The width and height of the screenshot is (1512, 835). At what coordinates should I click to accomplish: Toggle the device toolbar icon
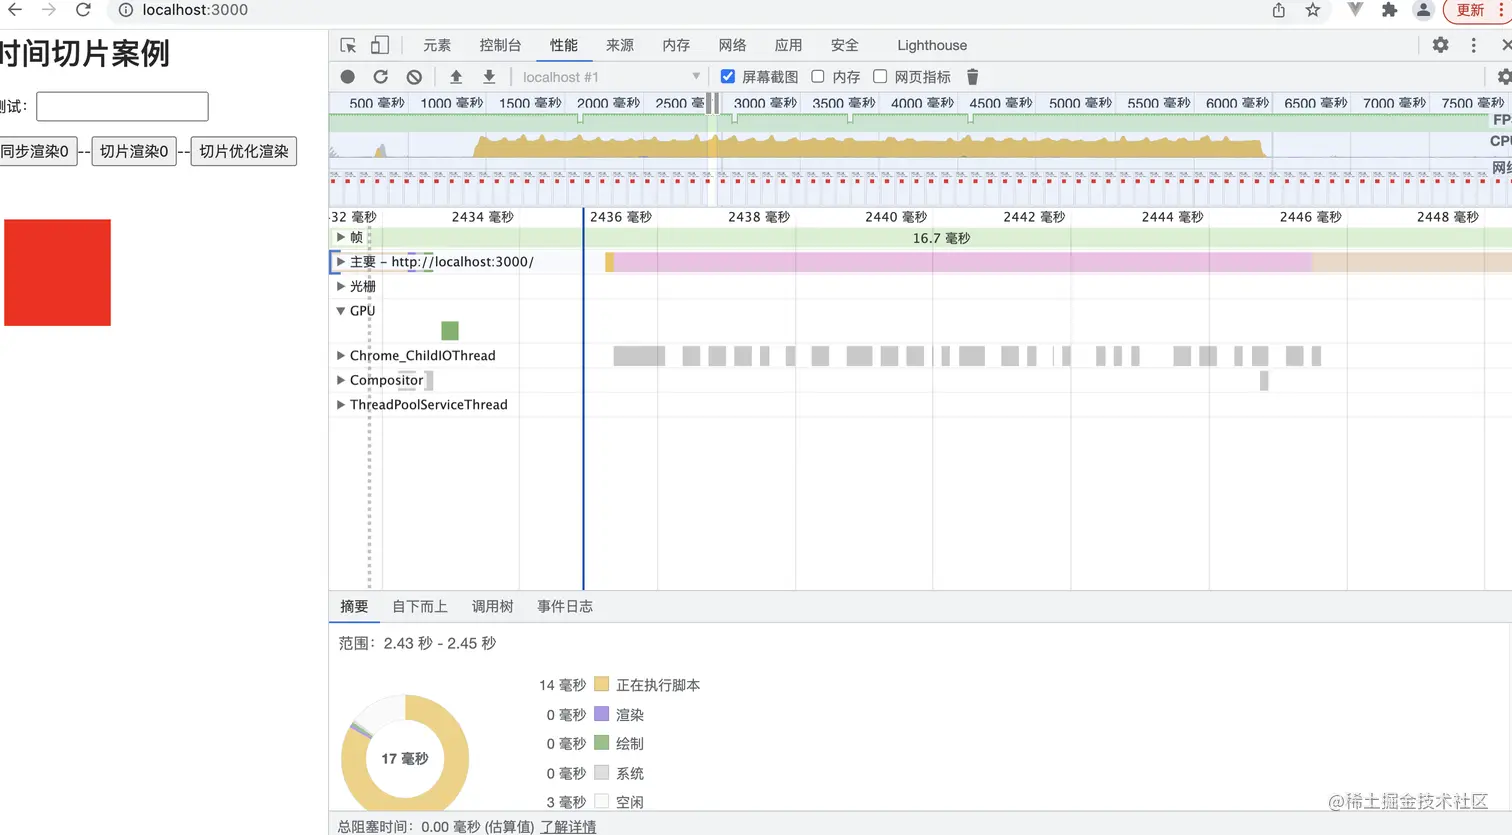pos(379,45)
